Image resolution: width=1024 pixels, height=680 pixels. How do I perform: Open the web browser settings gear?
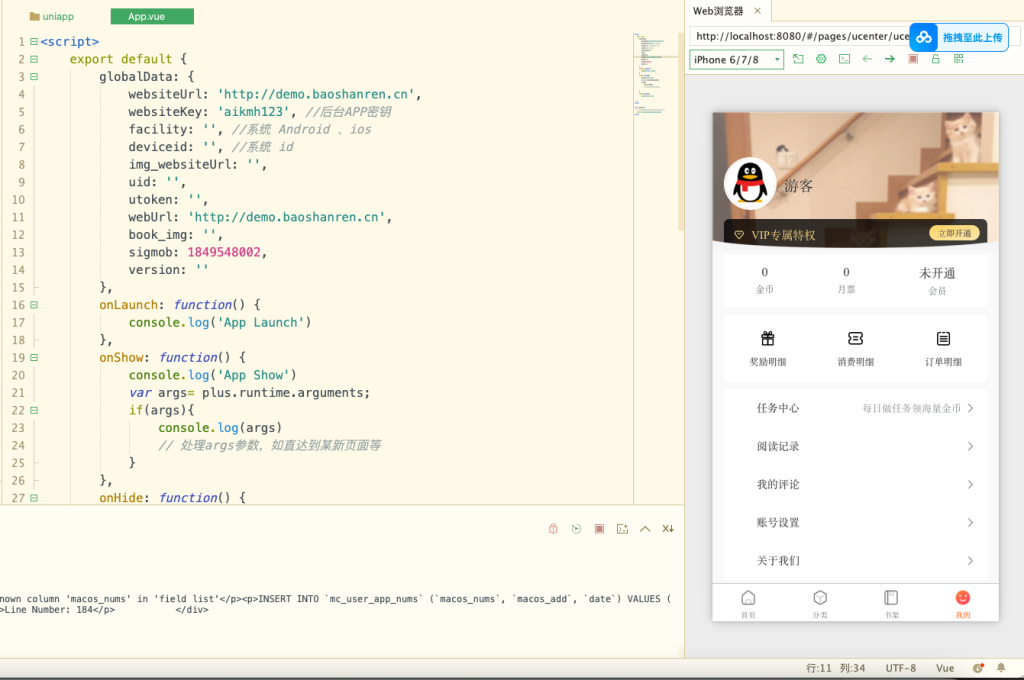point(821,59)
